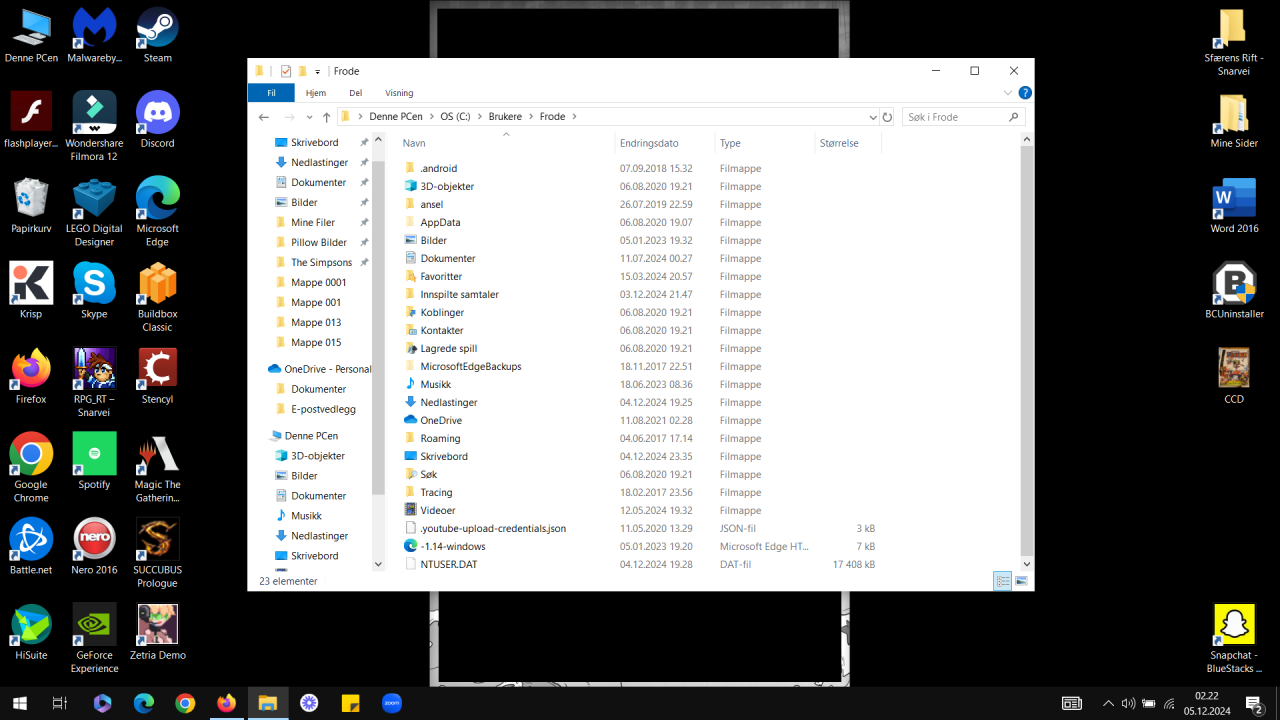Viewport: 1280px width, 720px height.
Task: Switch to details list view
Action: point(1002,581)
